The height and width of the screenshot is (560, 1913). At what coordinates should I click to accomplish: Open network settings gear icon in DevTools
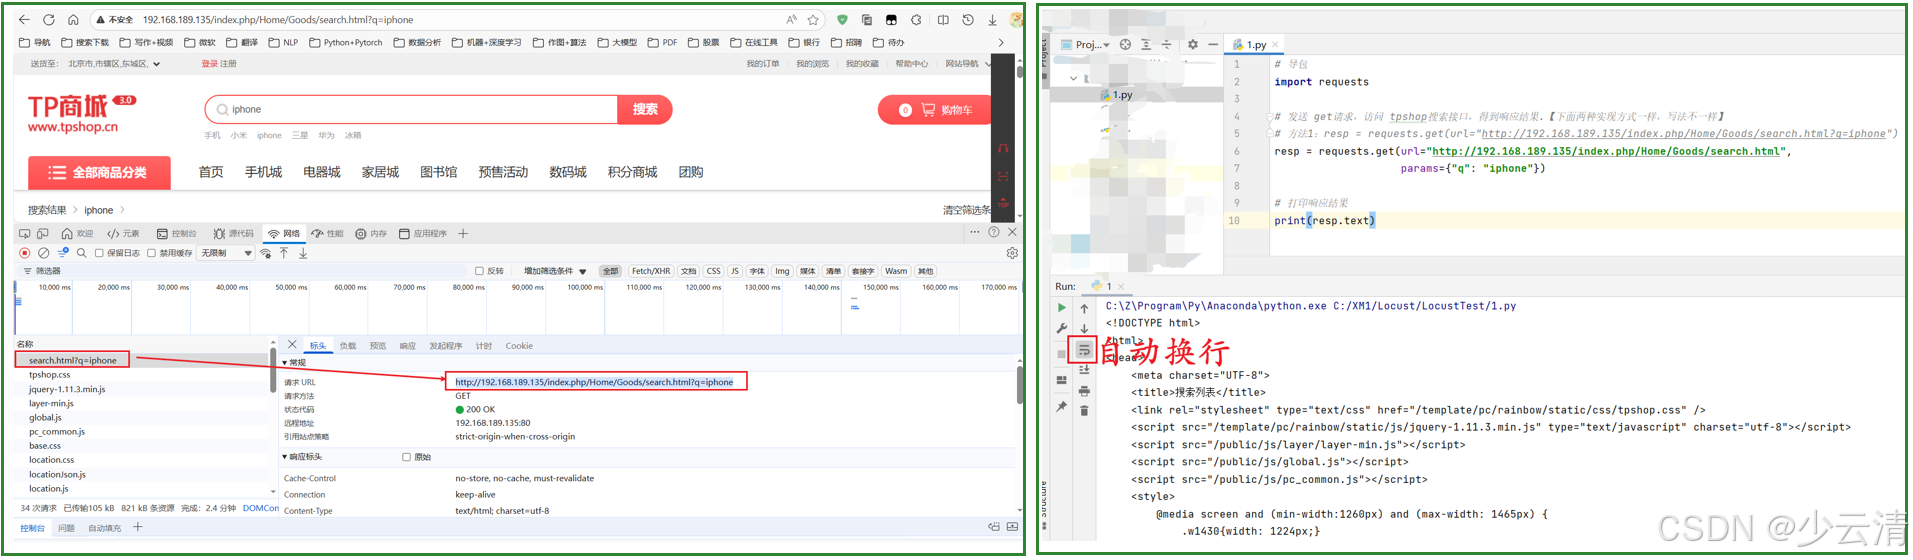[1012, 253]
